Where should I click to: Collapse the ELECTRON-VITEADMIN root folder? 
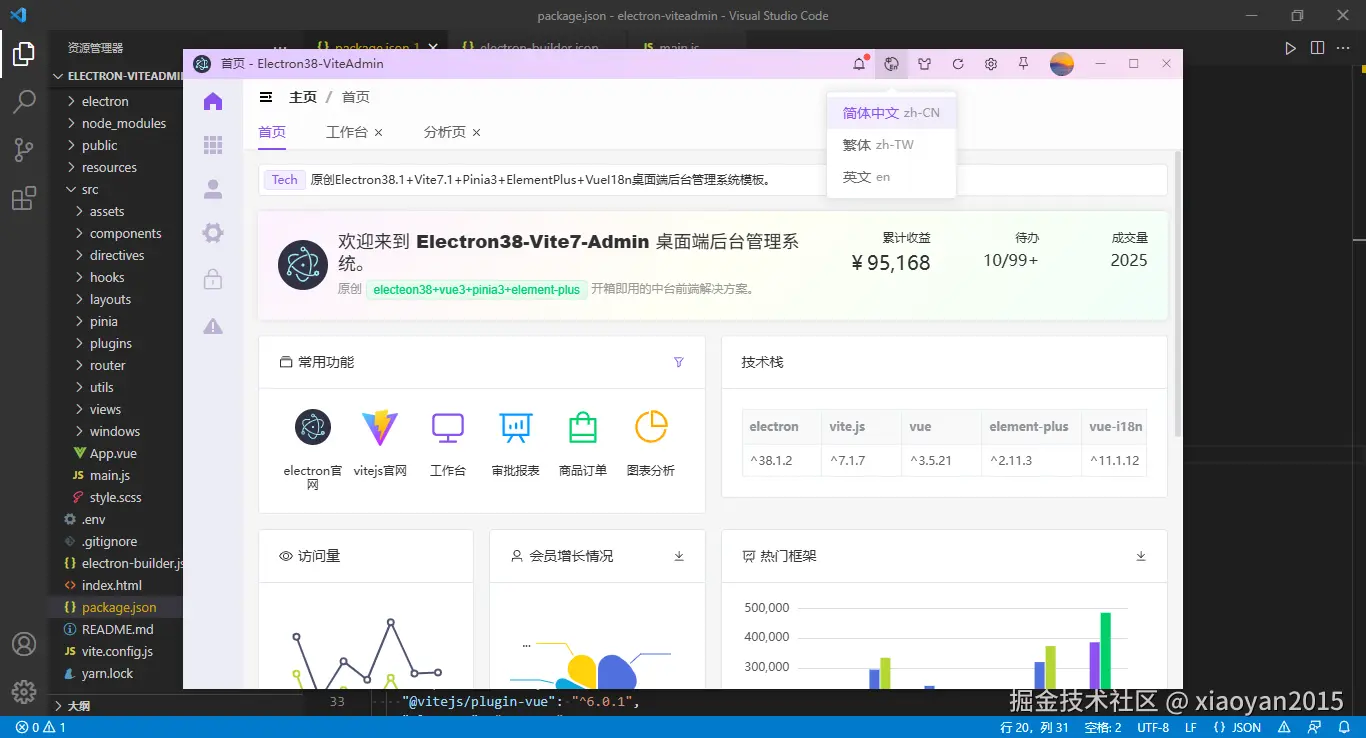click(x=116, y=76)
